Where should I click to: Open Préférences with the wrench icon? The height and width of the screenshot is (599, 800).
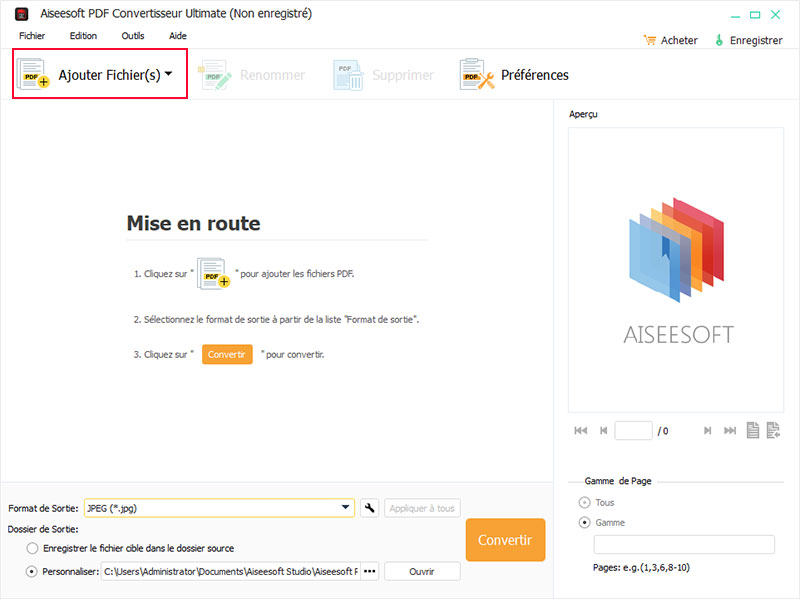(477, 74)
